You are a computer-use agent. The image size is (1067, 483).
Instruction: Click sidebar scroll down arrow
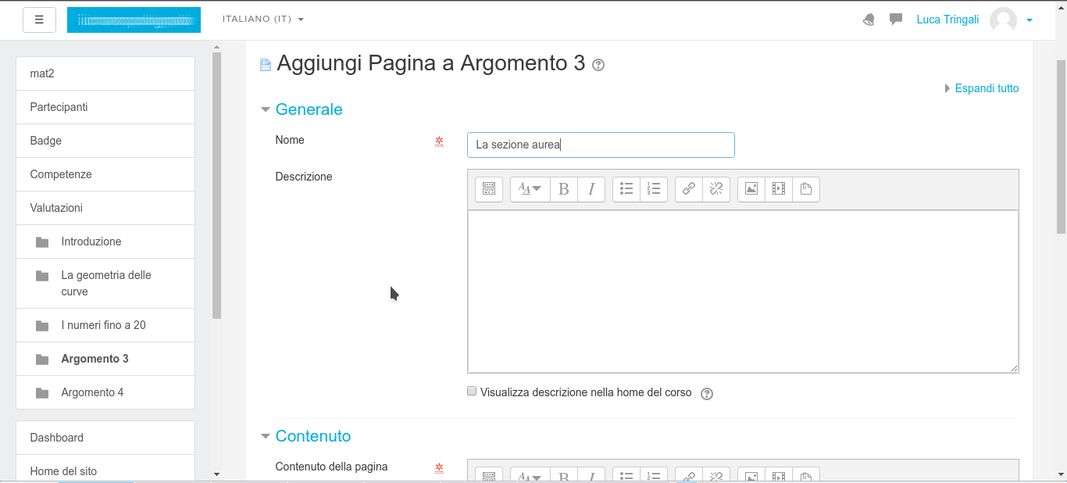click(x=216, y=474)
